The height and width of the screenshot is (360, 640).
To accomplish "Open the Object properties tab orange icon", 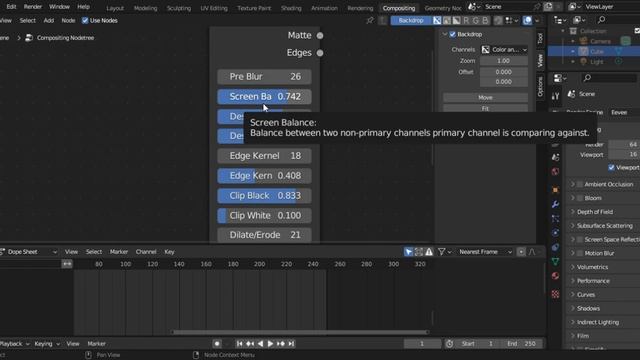I will (556, 190).
